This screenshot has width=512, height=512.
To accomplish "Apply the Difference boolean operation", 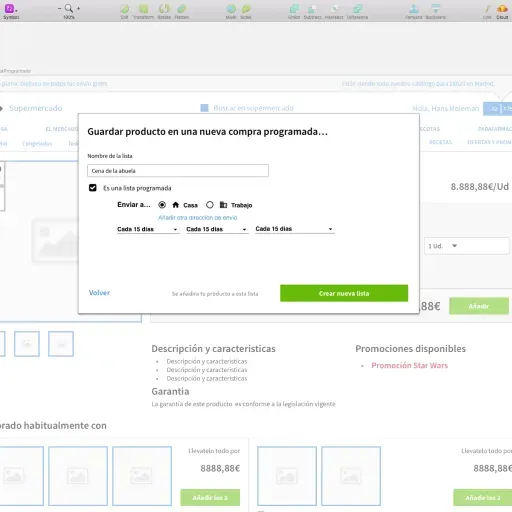I will (358, 9).
